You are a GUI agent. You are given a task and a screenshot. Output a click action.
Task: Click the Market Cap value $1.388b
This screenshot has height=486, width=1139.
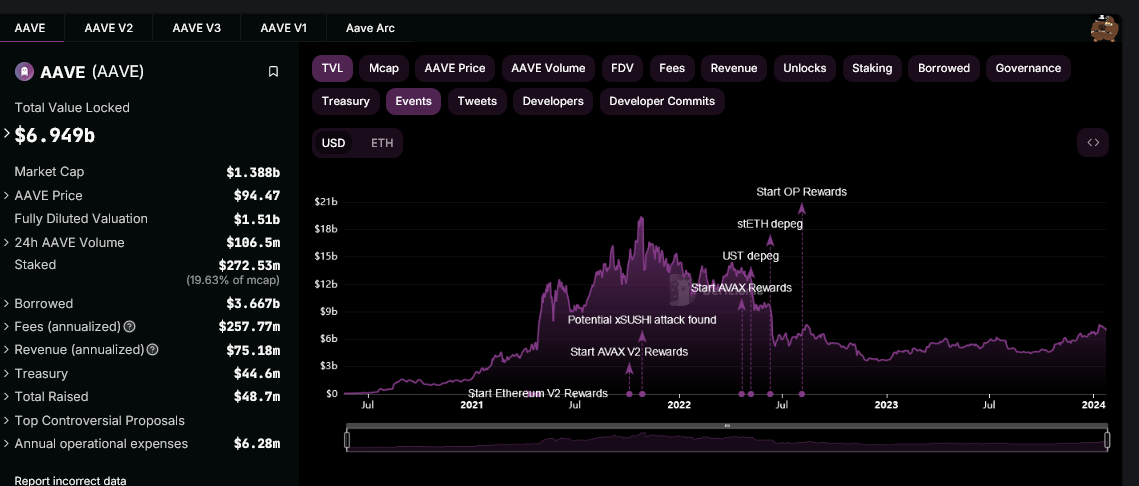click(x=253, y=172)
